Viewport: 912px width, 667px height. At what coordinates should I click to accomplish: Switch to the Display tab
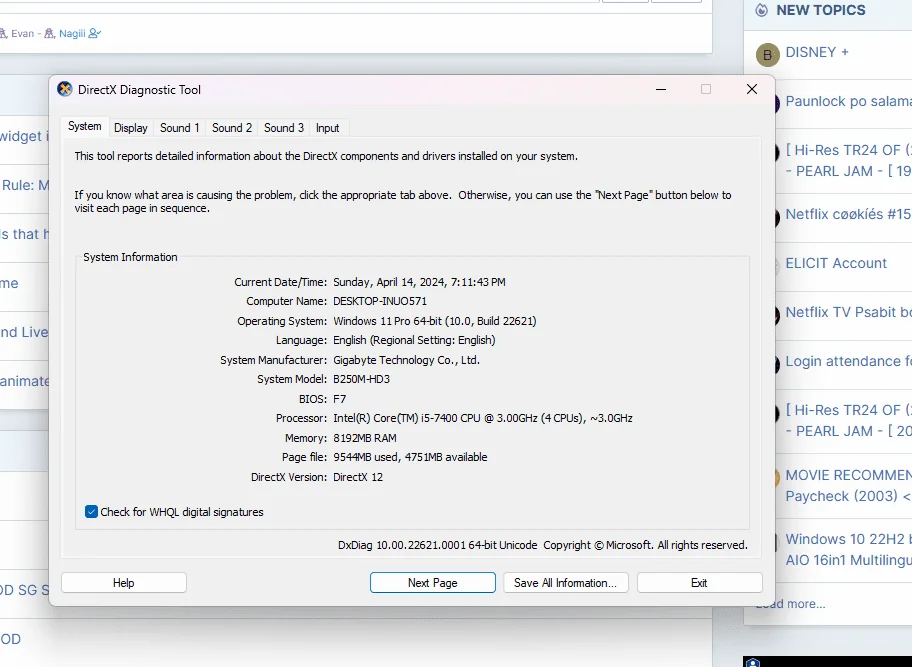point(130,128)
